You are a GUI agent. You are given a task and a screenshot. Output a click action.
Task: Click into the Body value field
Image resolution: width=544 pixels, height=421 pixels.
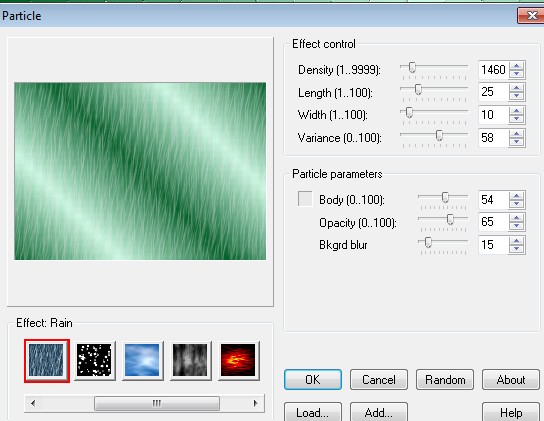[x=493, y=200]
